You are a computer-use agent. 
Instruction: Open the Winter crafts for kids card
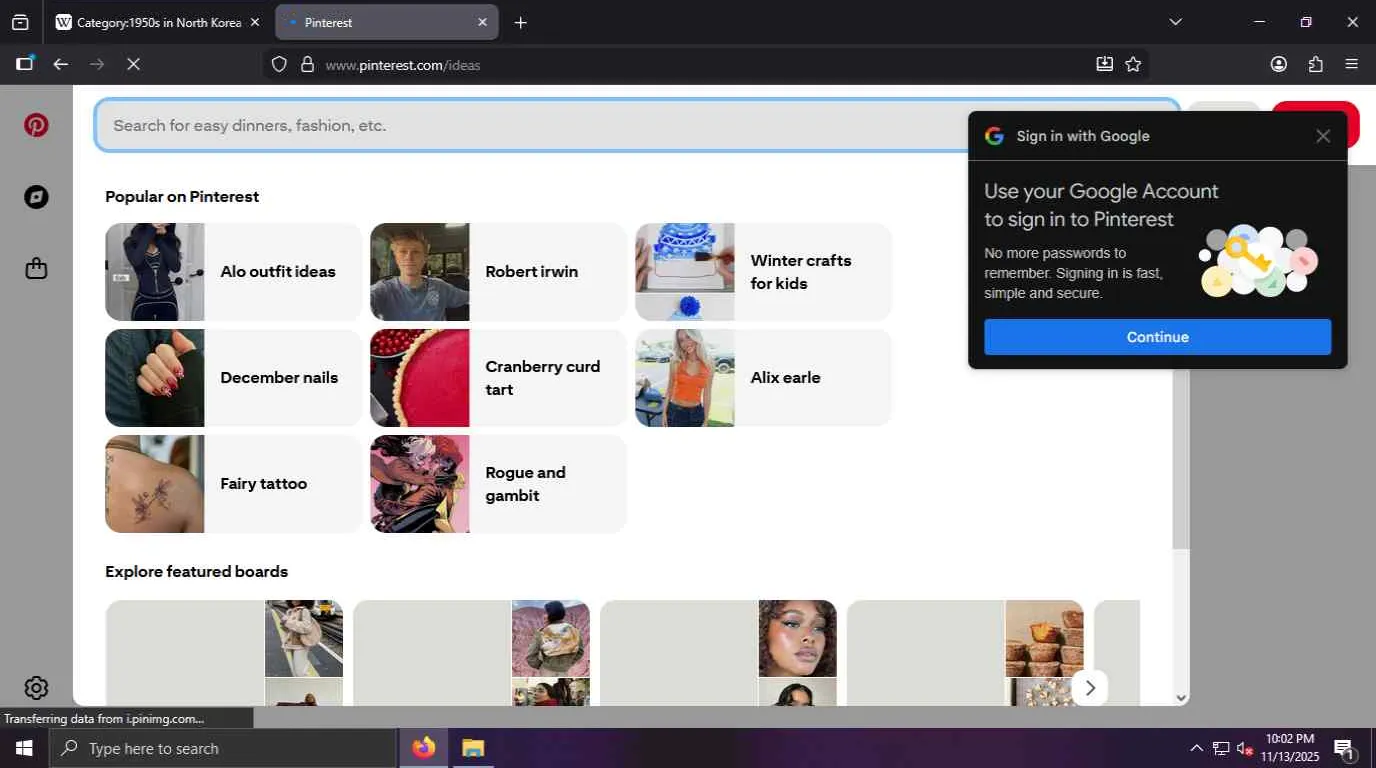(764, 272)
